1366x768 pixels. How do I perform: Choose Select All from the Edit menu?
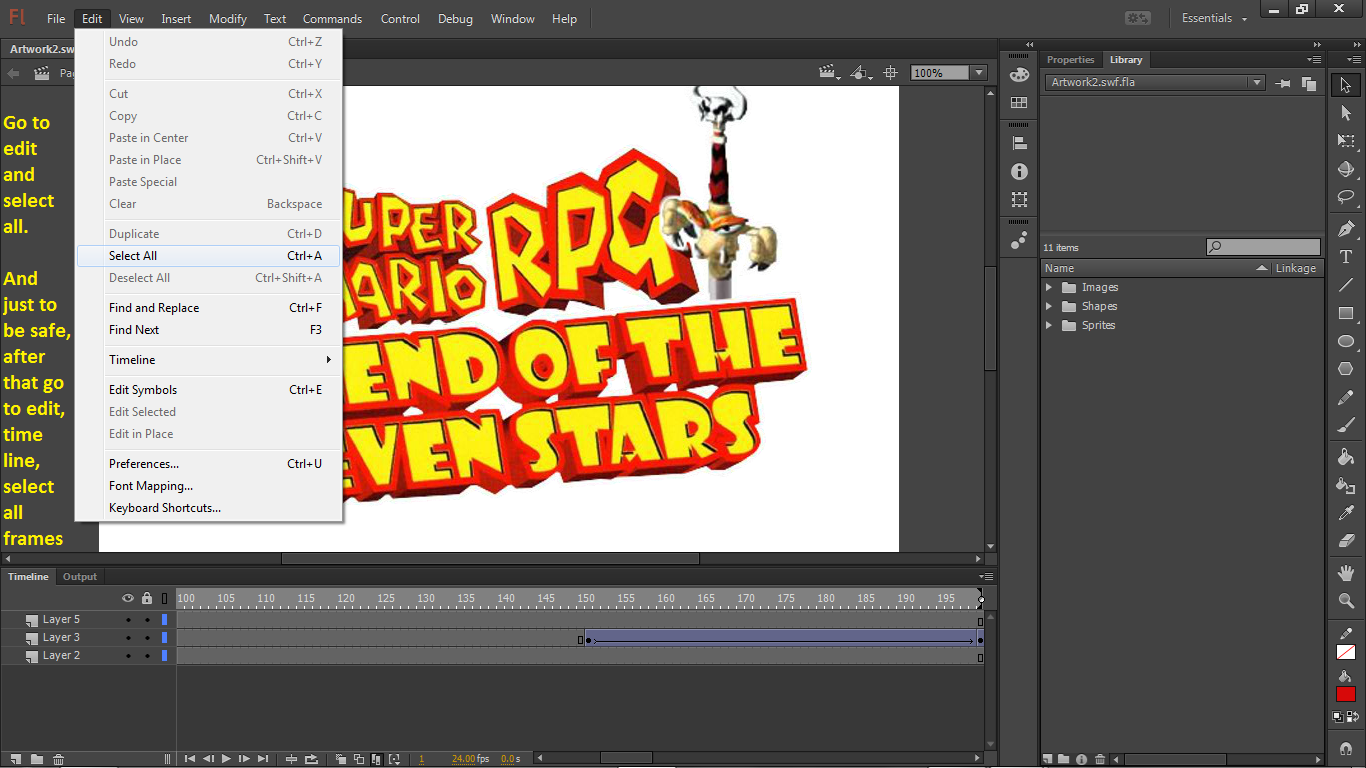(x=209, y=256)
